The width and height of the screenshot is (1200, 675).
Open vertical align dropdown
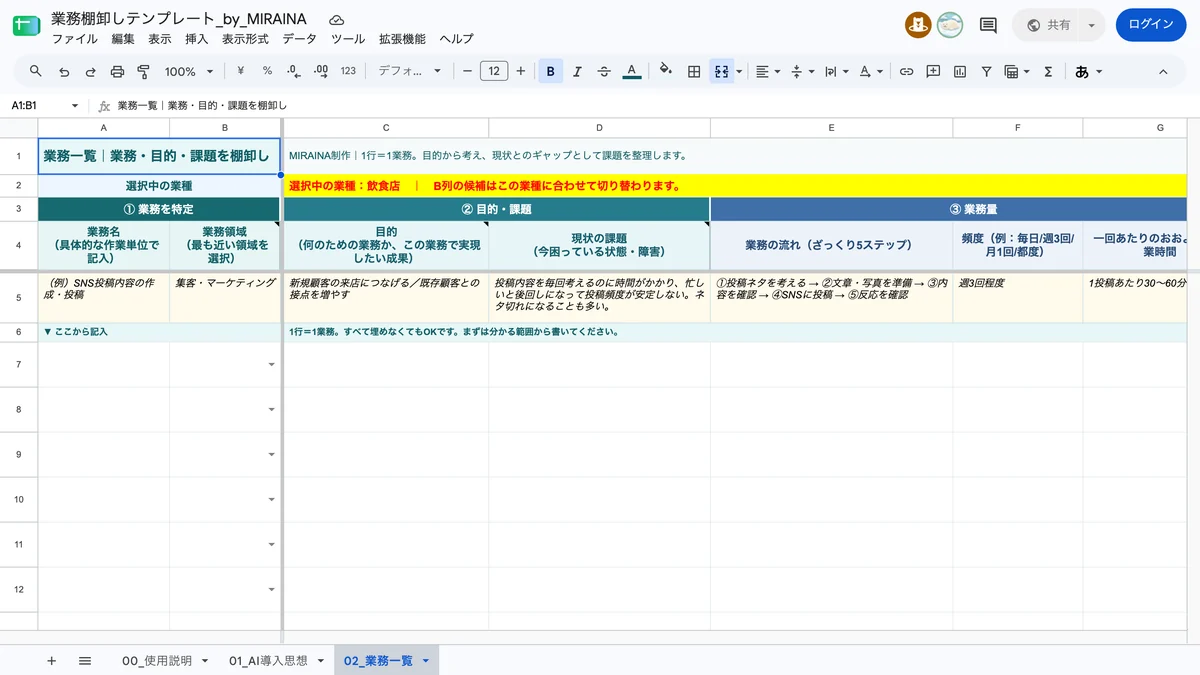pyautogui.click(x=802, y=71)
